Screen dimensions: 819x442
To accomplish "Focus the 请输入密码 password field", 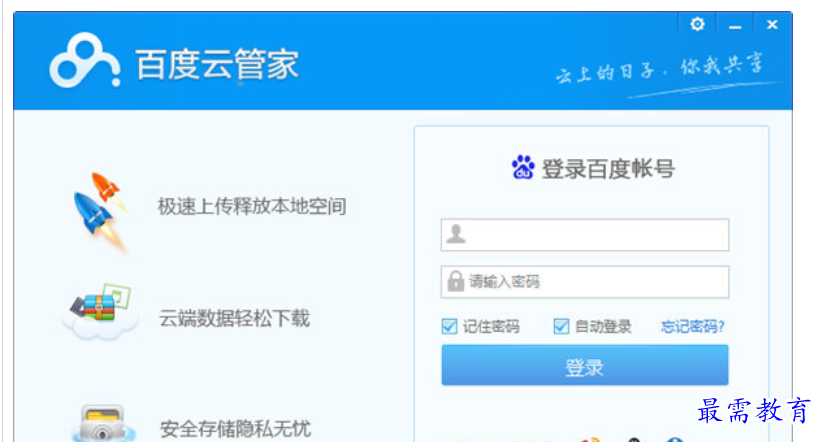I will click(x=584, y=282).
